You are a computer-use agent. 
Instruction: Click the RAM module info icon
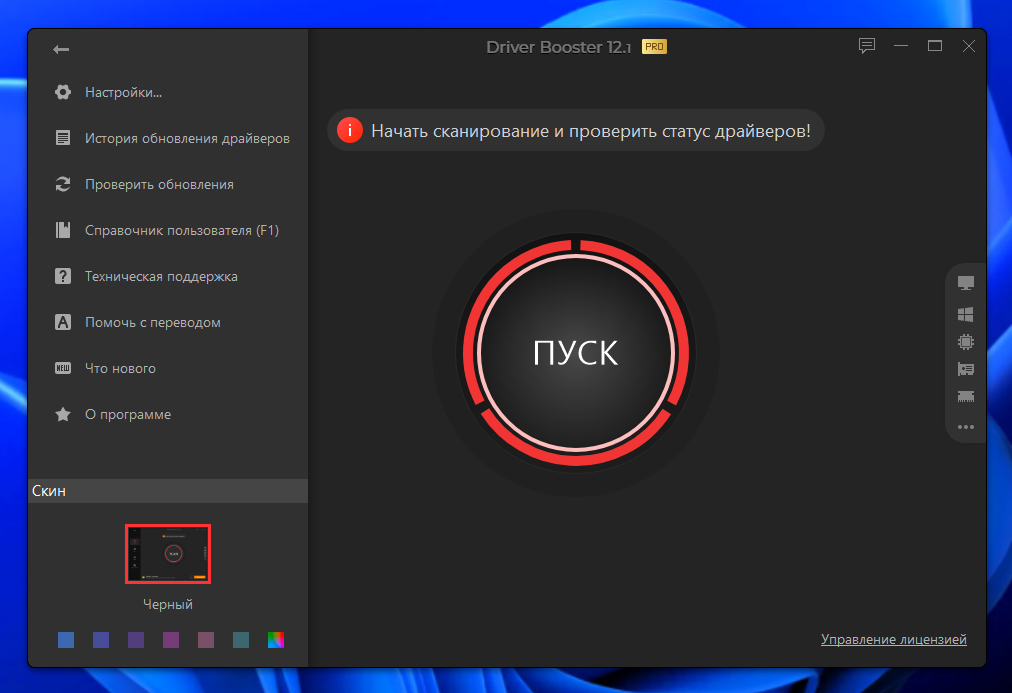point(965,397)
